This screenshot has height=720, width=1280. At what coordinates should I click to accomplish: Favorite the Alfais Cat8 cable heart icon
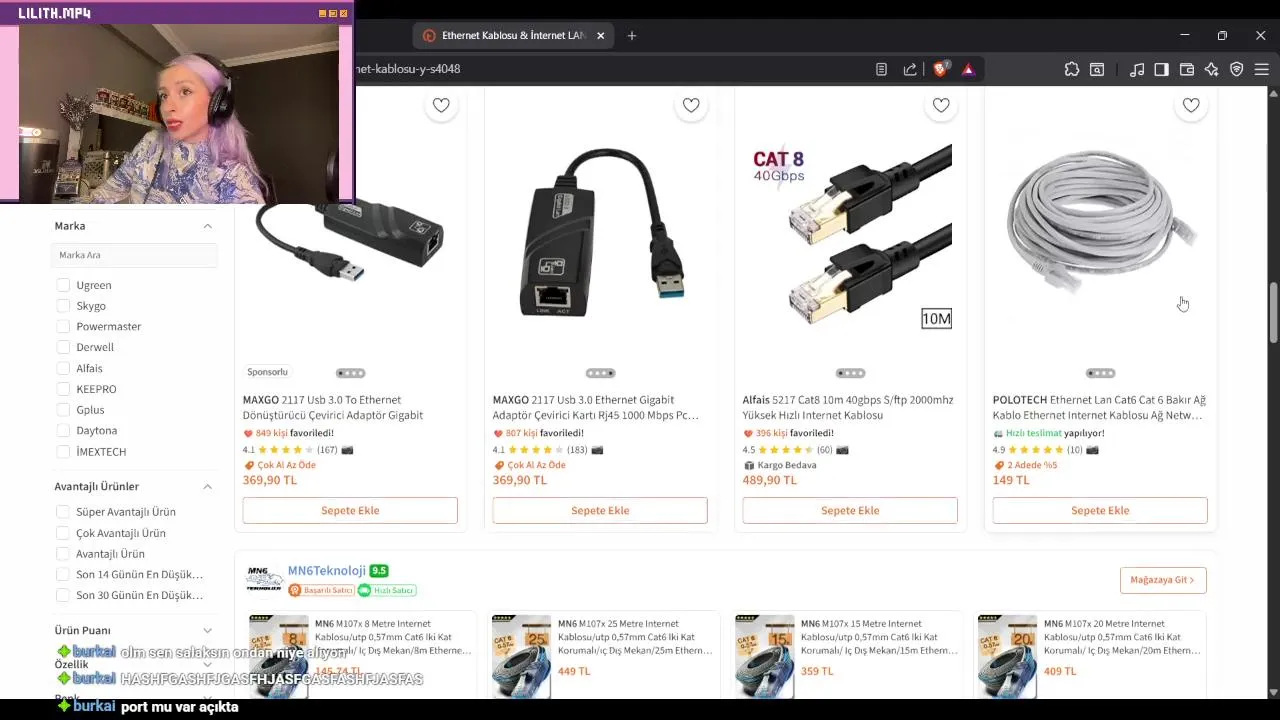(941, 105)
